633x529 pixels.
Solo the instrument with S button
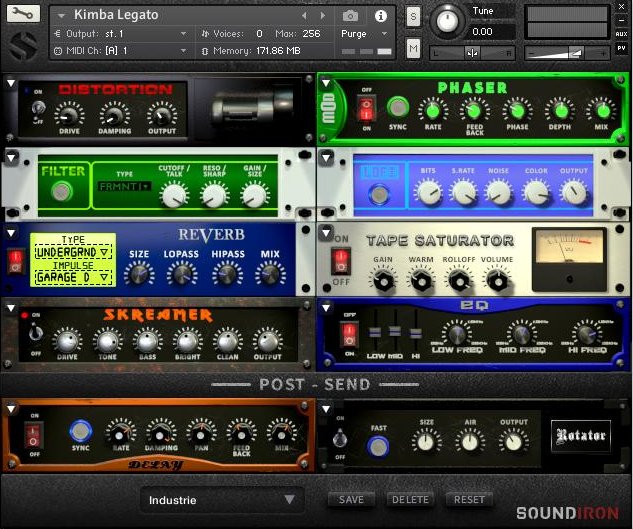point(413,17)
